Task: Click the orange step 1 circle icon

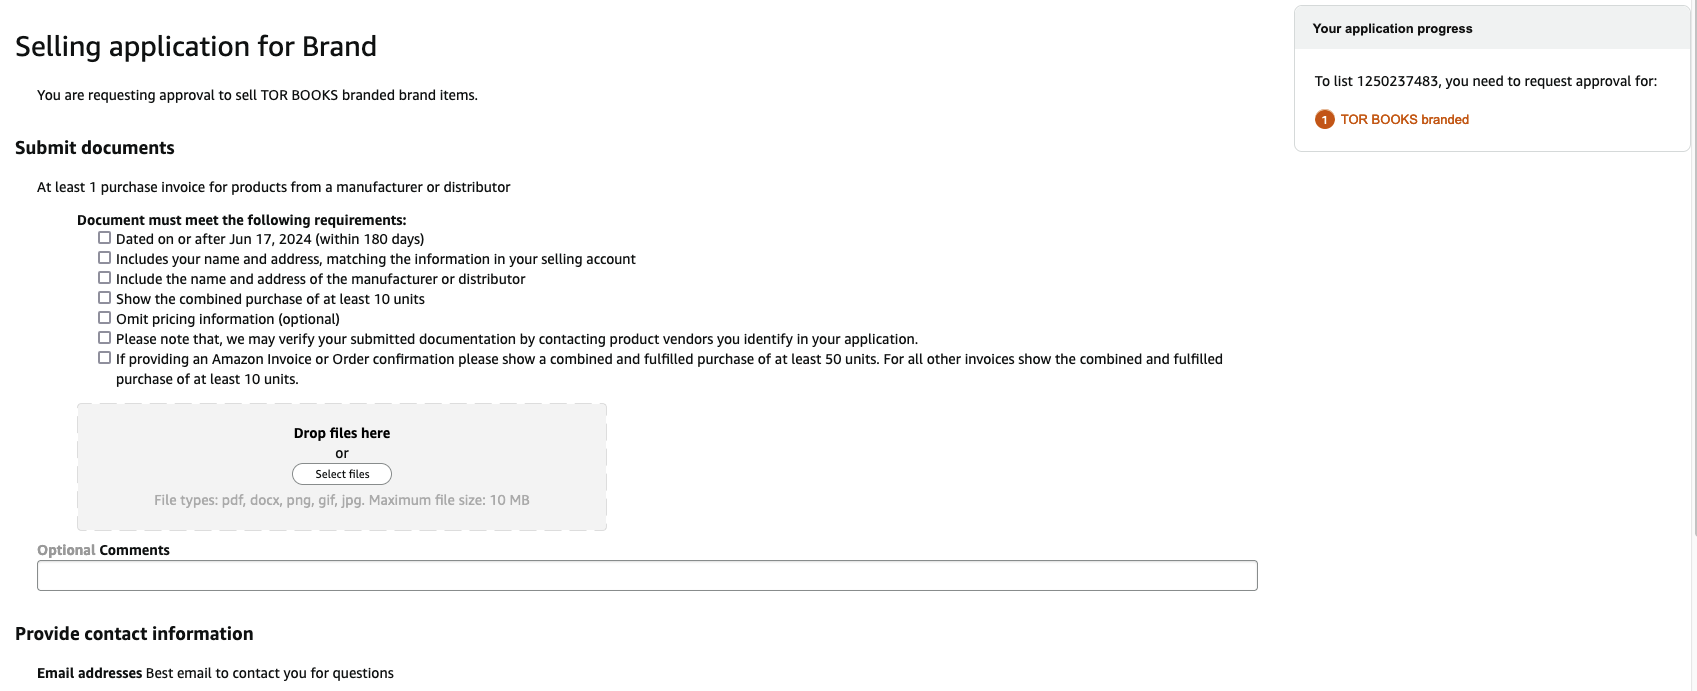Action: click(x=1324, y=120)
